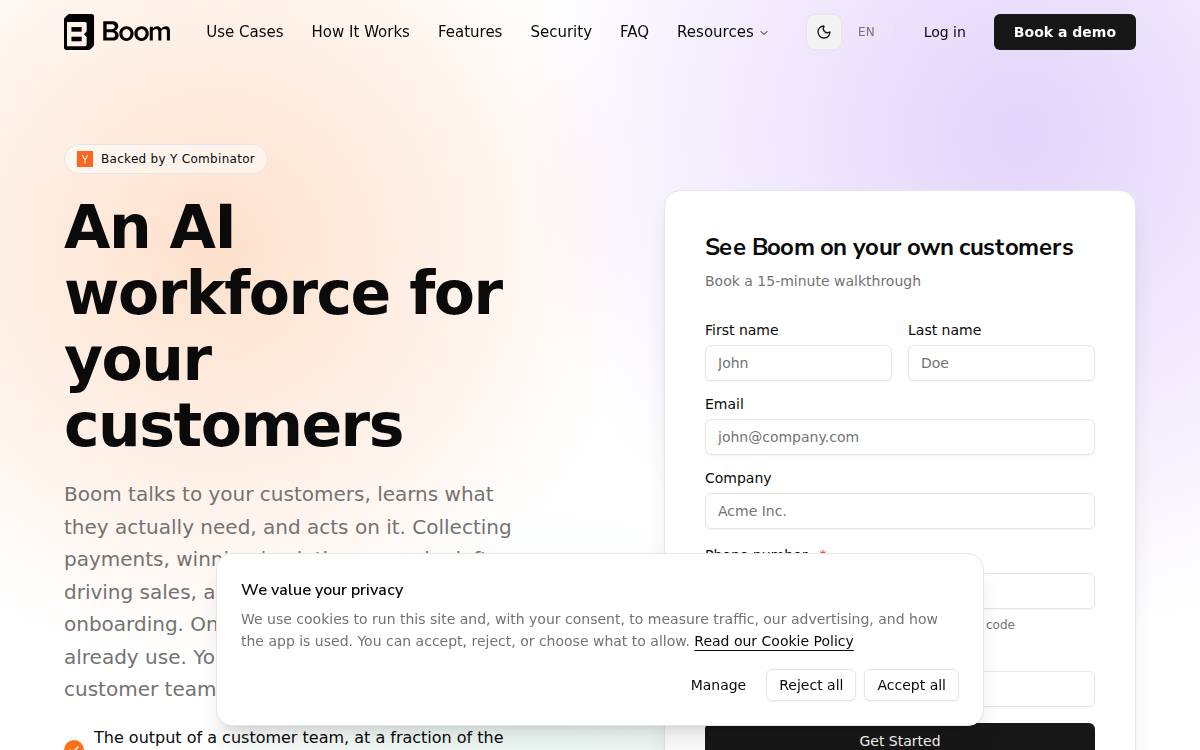Image resolution: width=1200 pixels, height=750 pixels.
Task: Expand the Resources dropdown menu
Action: pyautogui.click(x=722, y=32)
